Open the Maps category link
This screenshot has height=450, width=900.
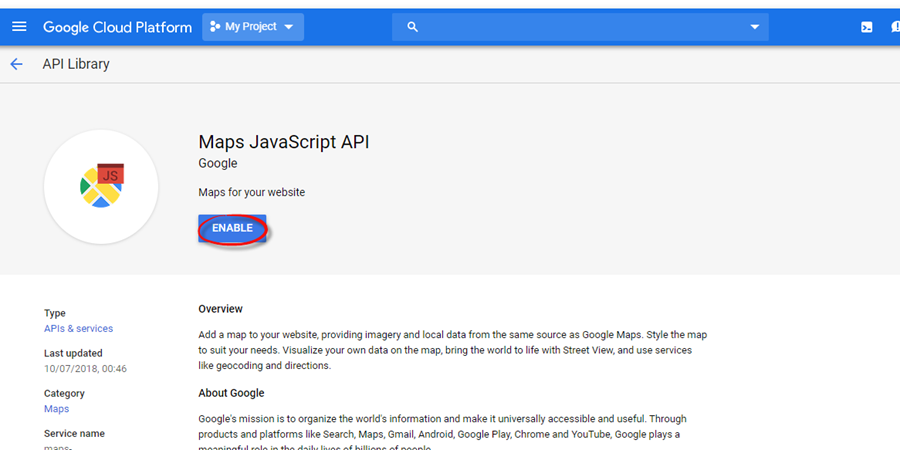click(x=56, y=409)
